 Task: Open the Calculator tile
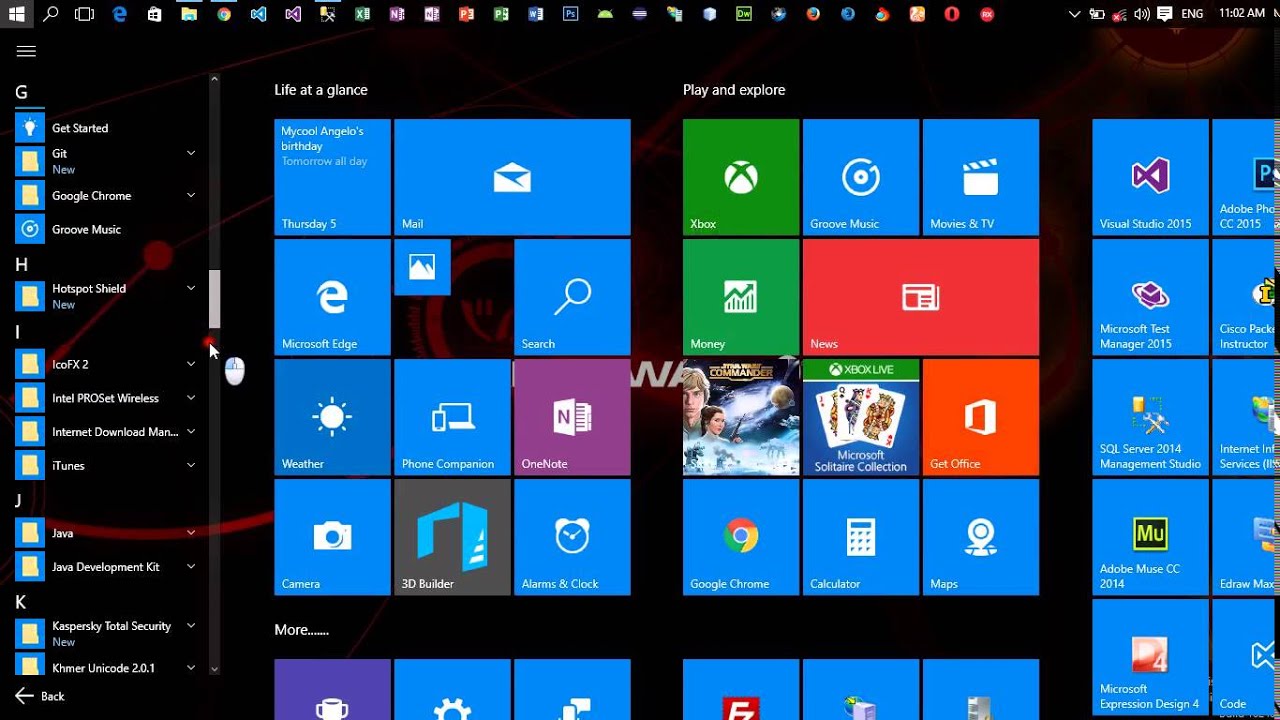point(861,537)
